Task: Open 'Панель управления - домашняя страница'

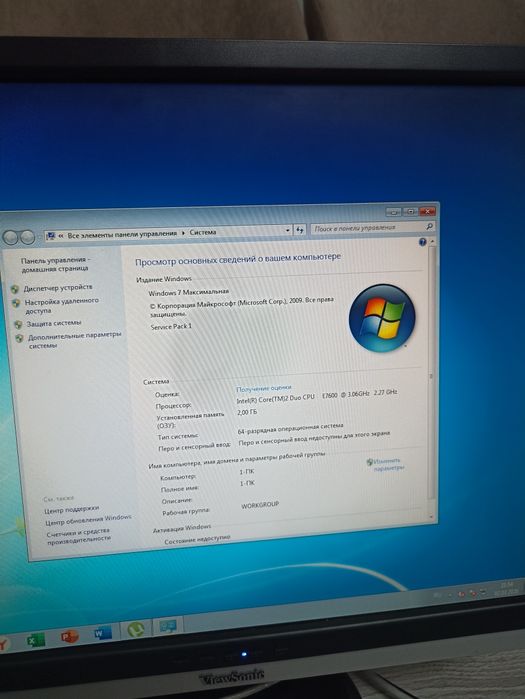Action: point(55,264)
